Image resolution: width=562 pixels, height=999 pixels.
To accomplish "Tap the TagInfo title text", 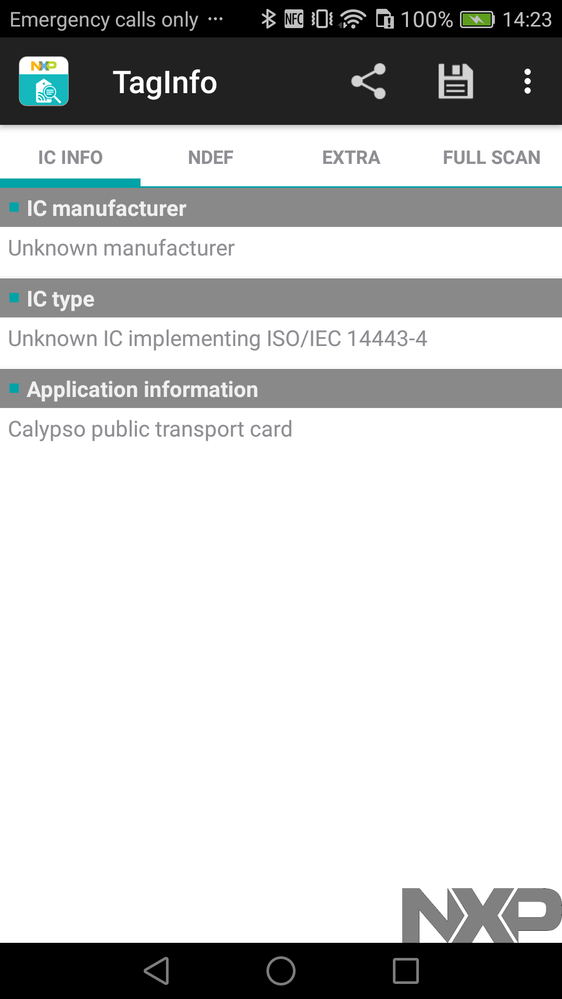I will click(165, 82).
